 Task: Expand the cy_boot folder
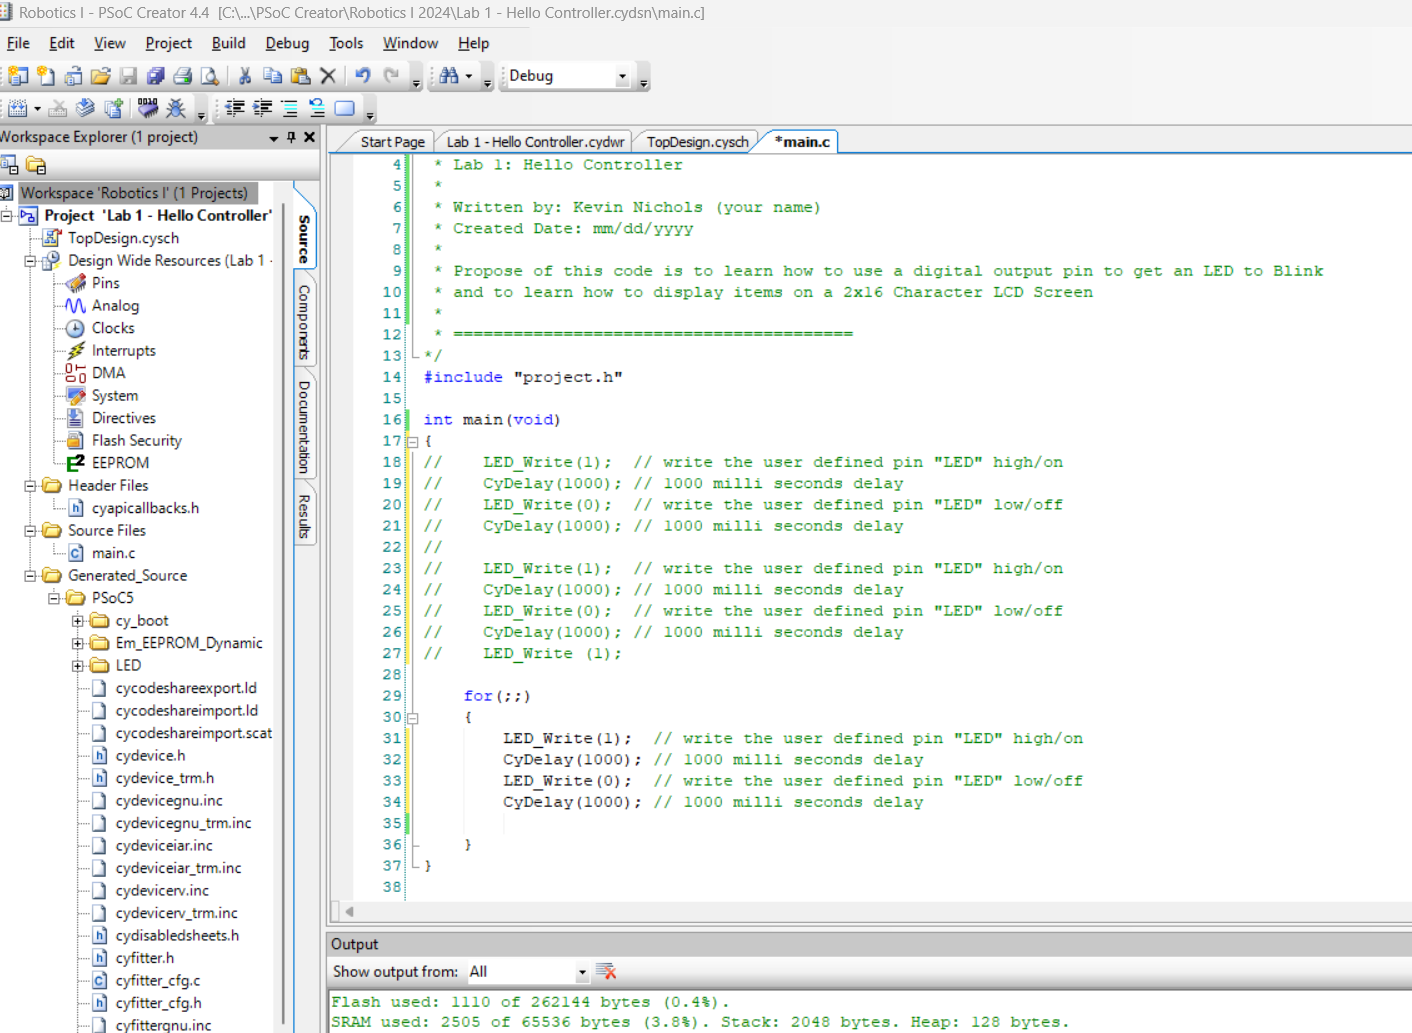coord(78,621)
